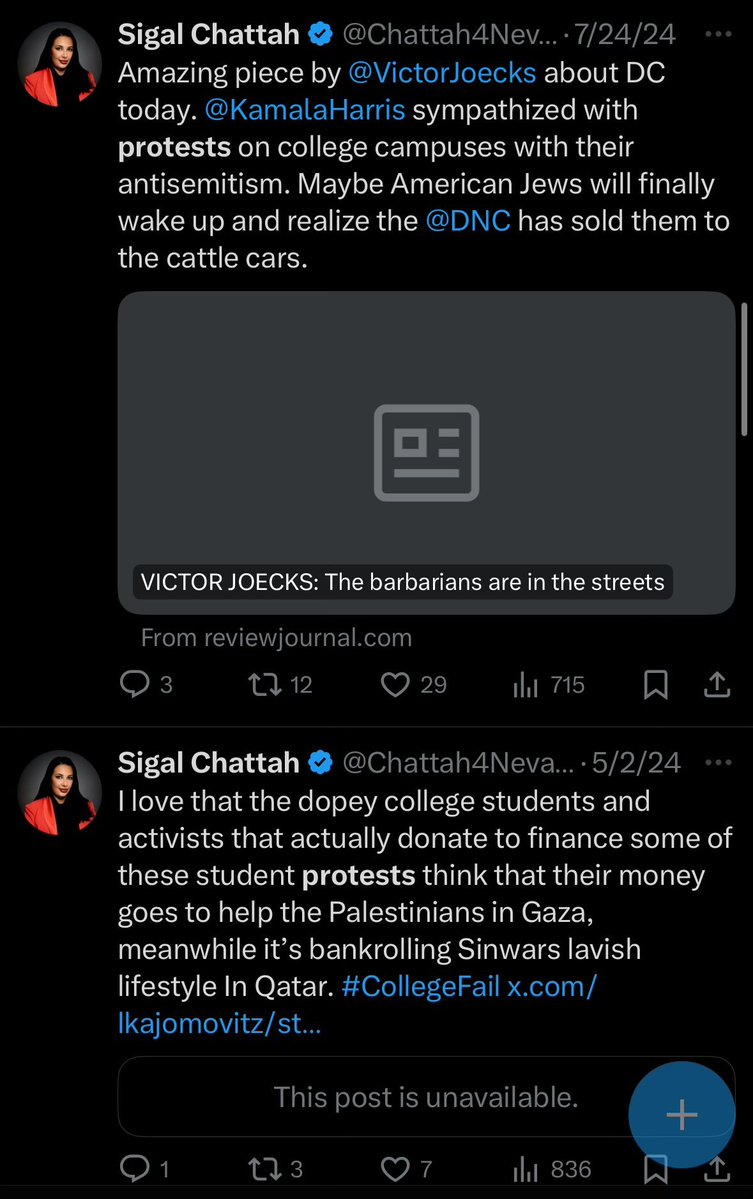Open Sigal Chattah's avatar on first post

(60, 63)
